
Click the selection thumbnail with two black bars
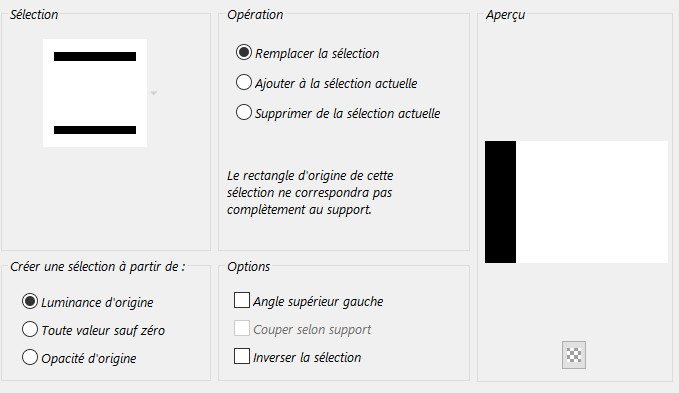(x=95, y=93)
